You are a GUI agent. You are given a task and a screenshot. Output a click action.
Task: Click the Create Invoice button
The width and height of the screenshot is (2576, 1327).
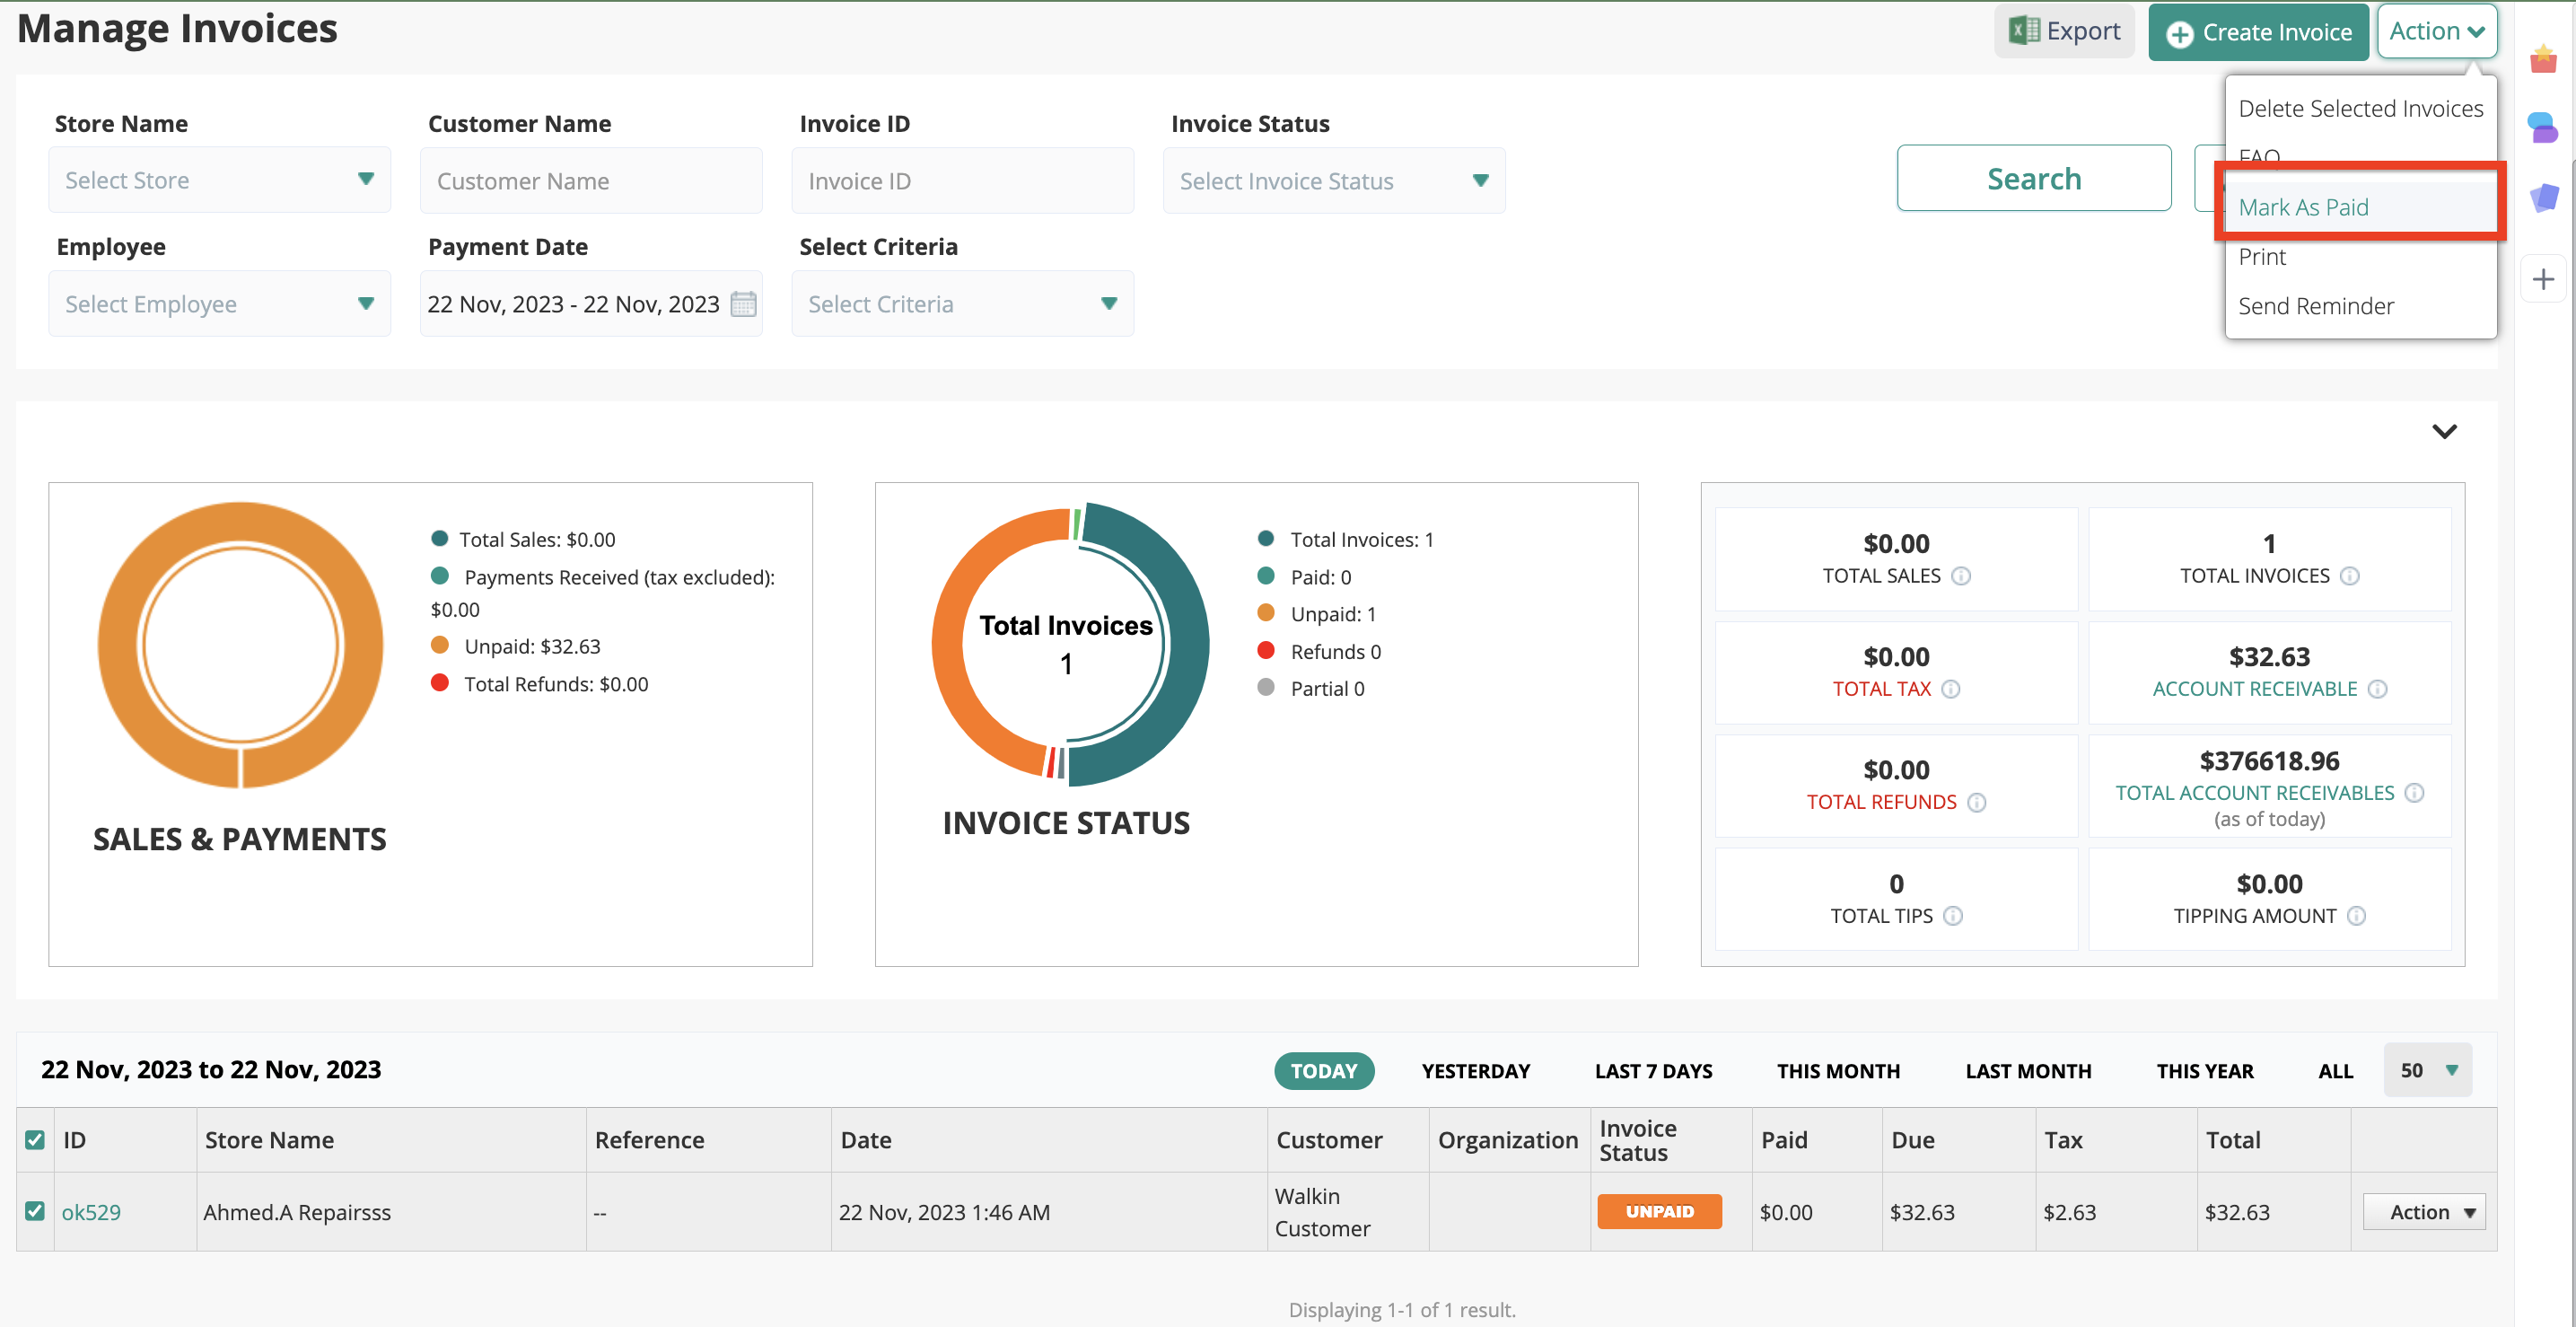[2258, 32]
